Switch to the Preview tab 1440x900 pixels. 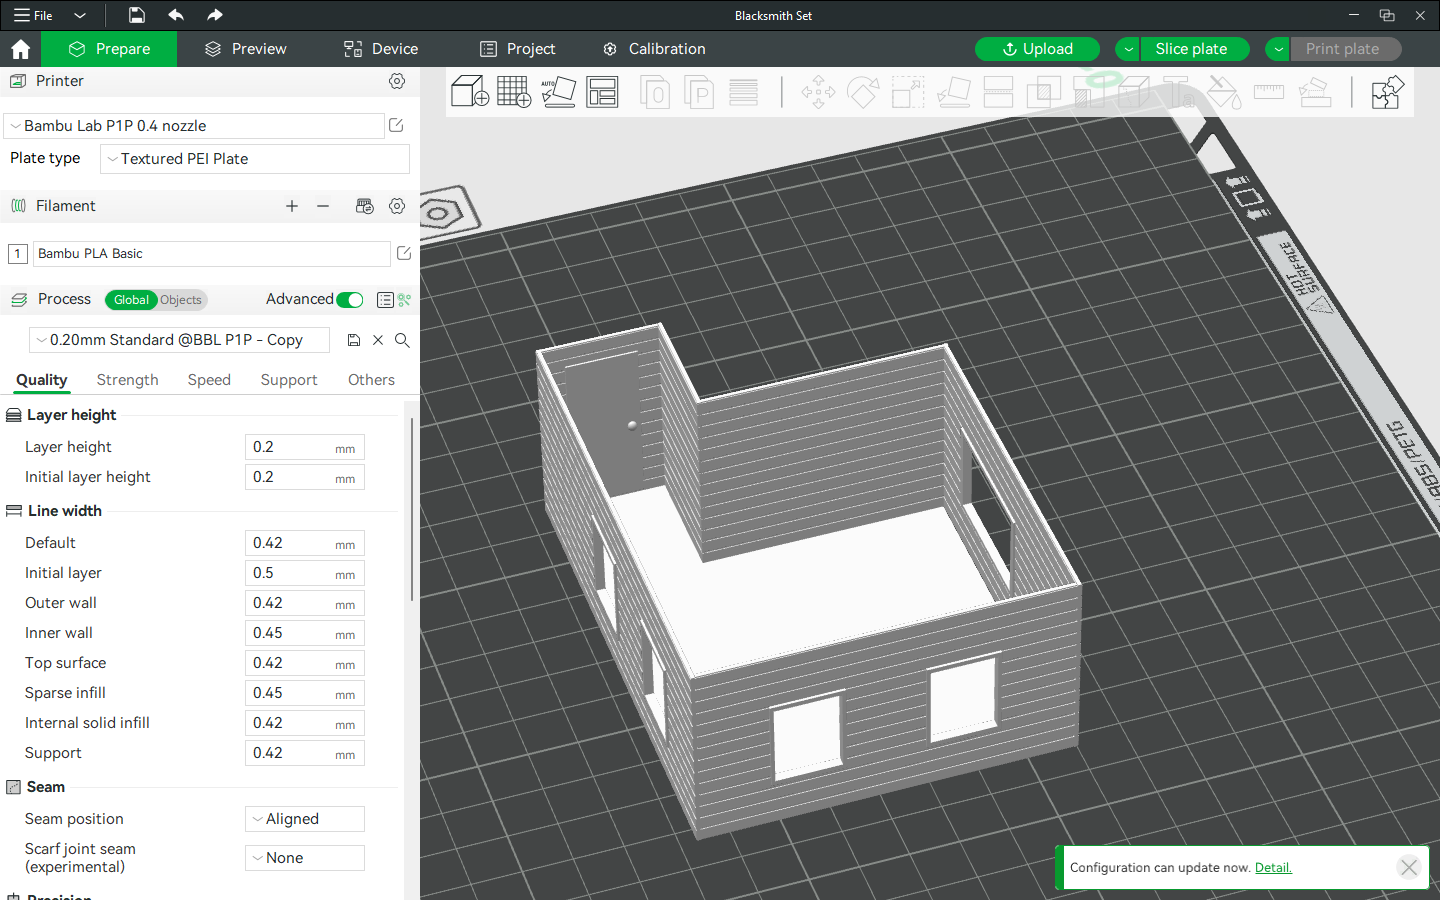coord(245,49)
